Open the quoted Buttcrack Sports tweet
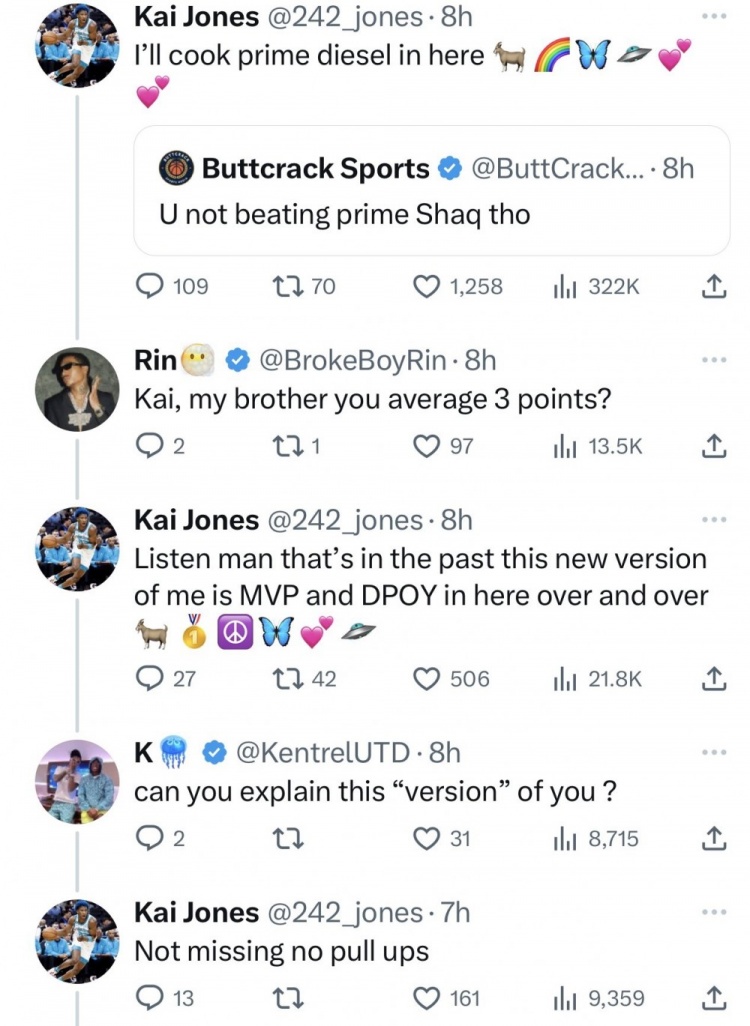The width and height of the screenshot is (750, 1026). click(431, 190)
